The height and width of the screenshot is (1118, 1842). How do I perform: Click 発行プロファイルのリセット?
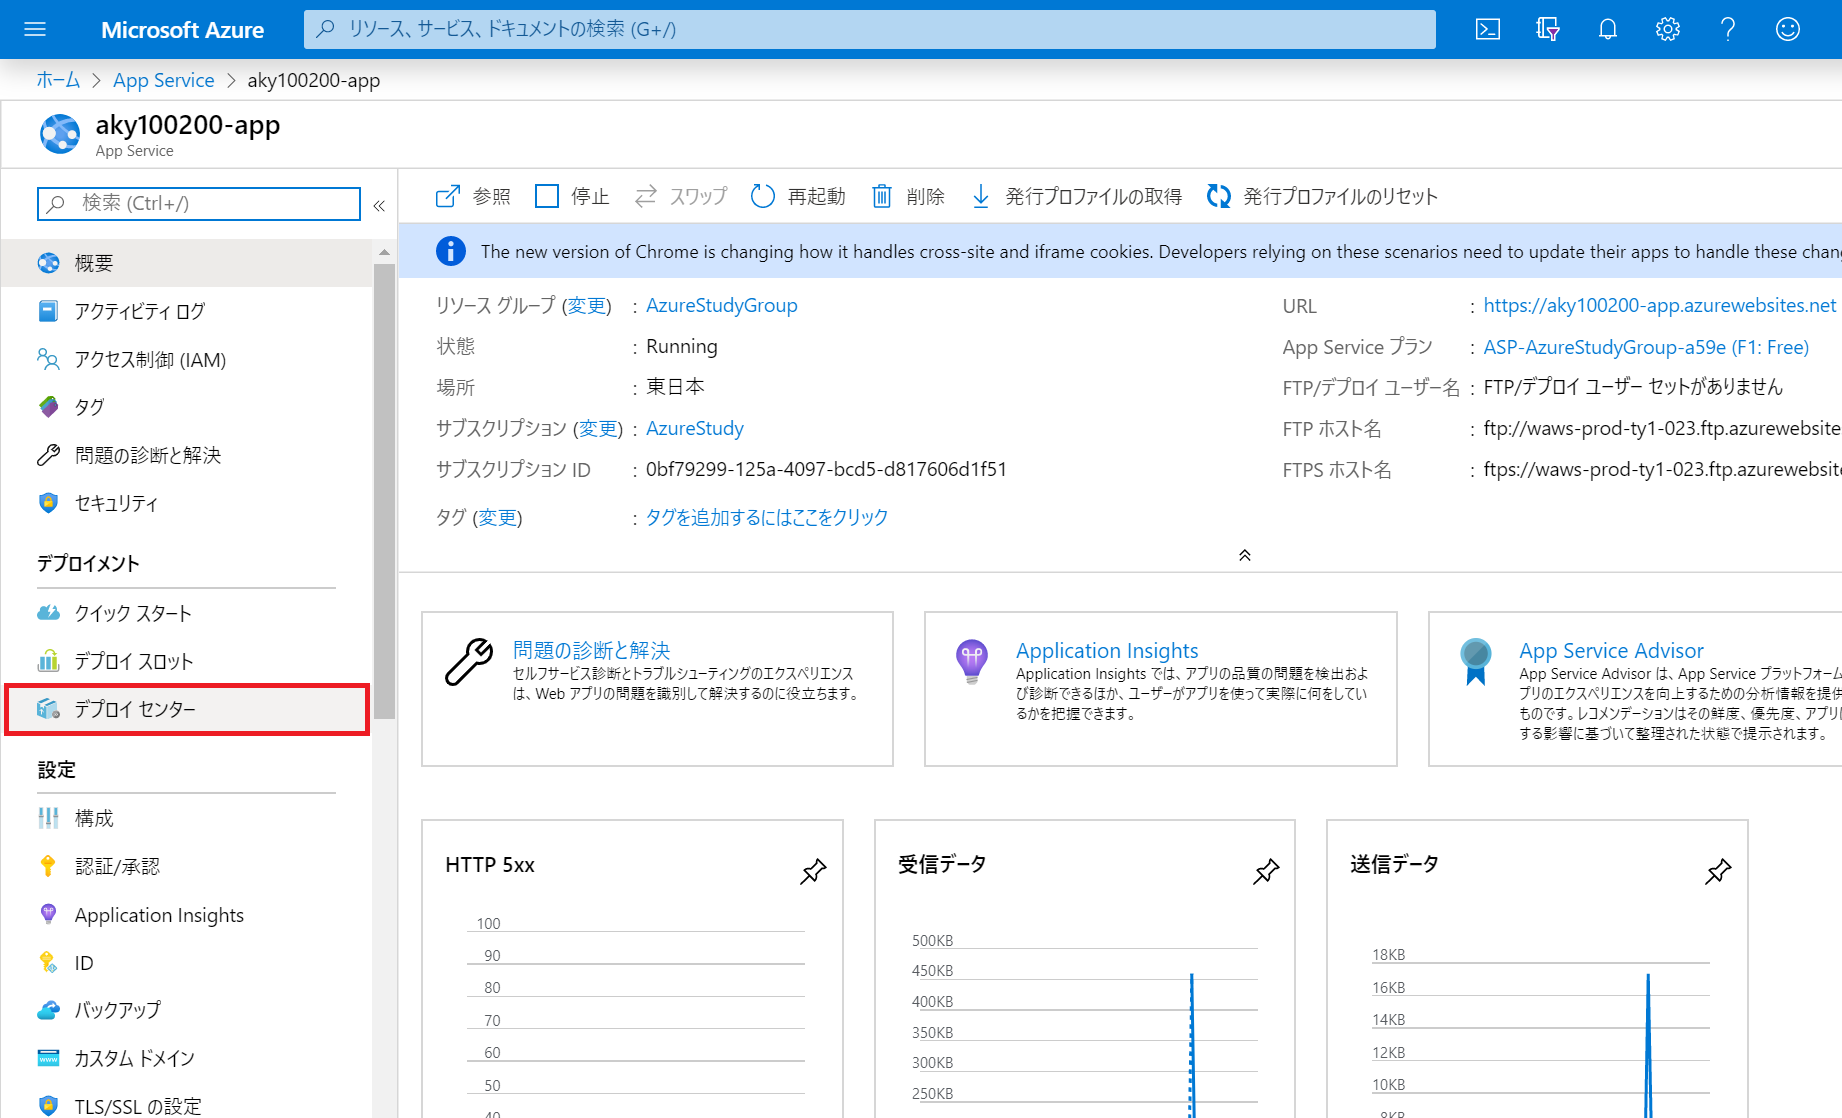(1322, 196)
